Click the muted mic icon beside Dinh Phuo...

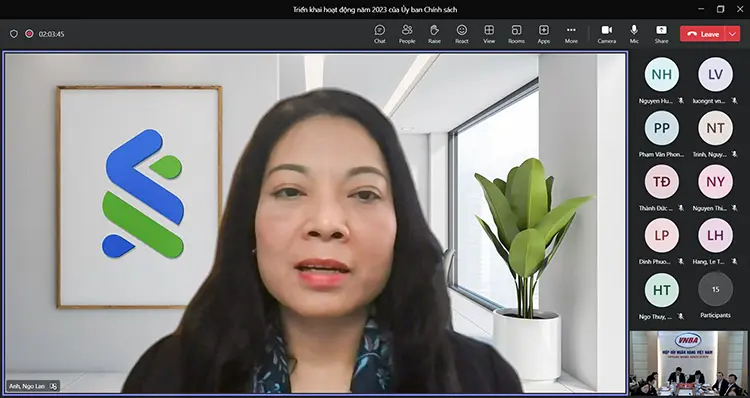point(681,262)
